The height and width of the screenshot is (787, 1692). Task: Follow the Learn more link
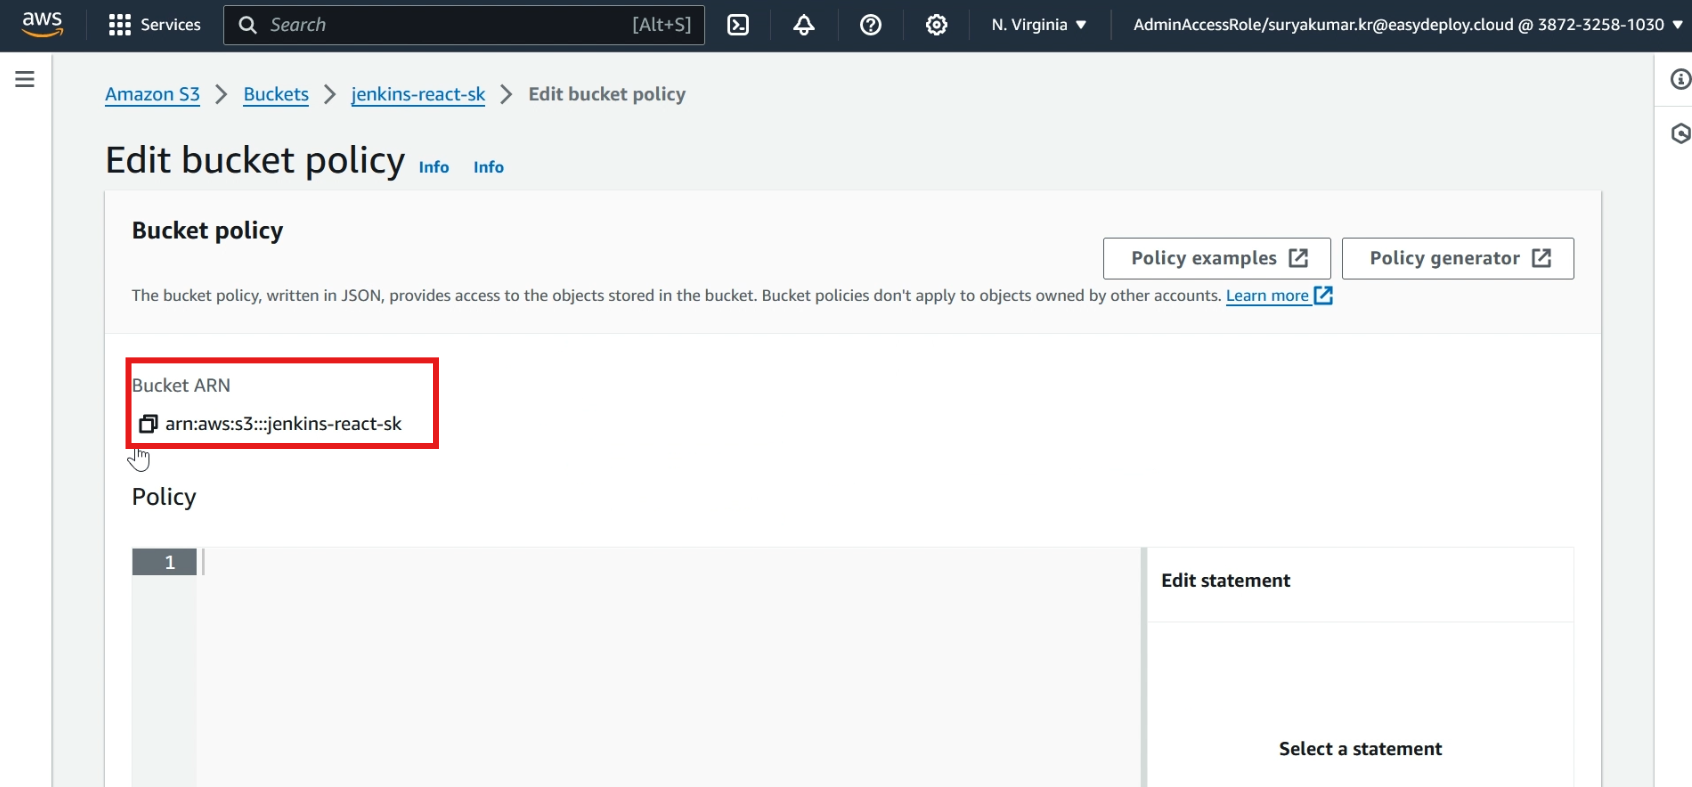pyautogui.click(x=1279, y=295)
